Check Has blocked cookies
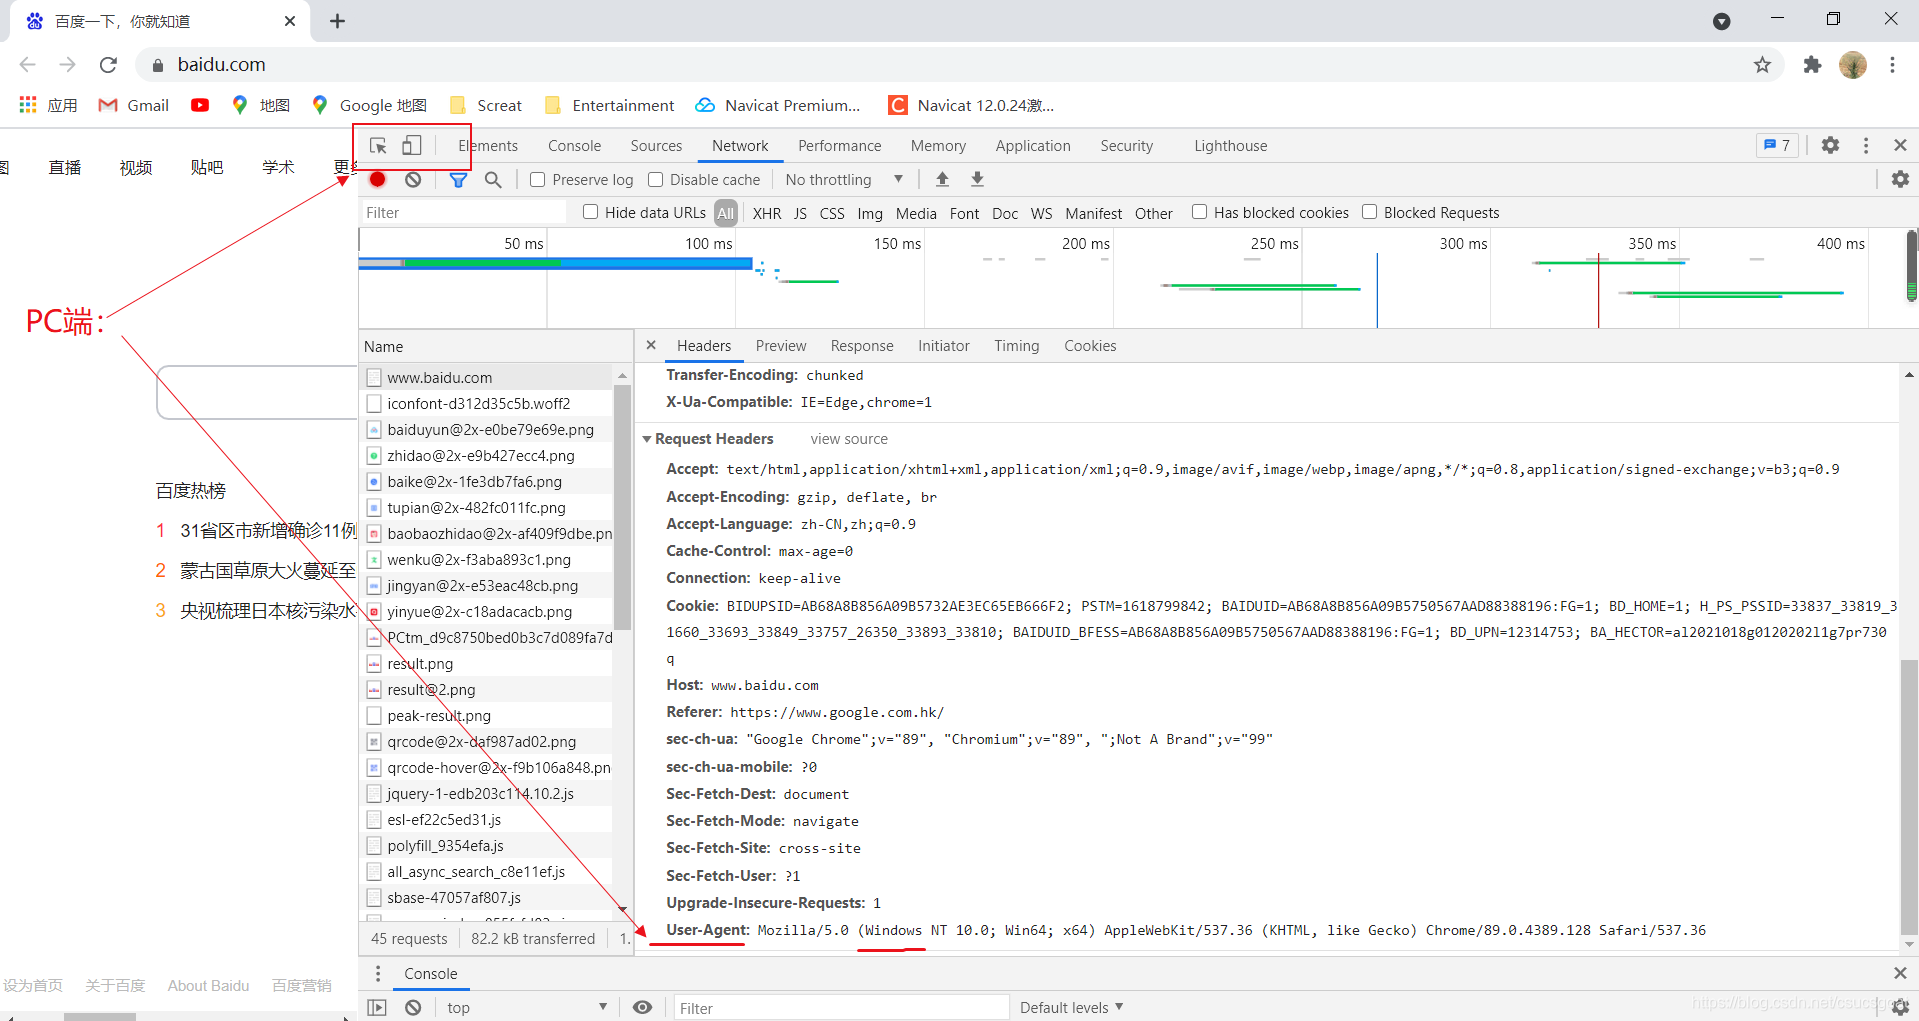The width and height of the screenshot is (1919, 1021). (x=1200, y=212)
